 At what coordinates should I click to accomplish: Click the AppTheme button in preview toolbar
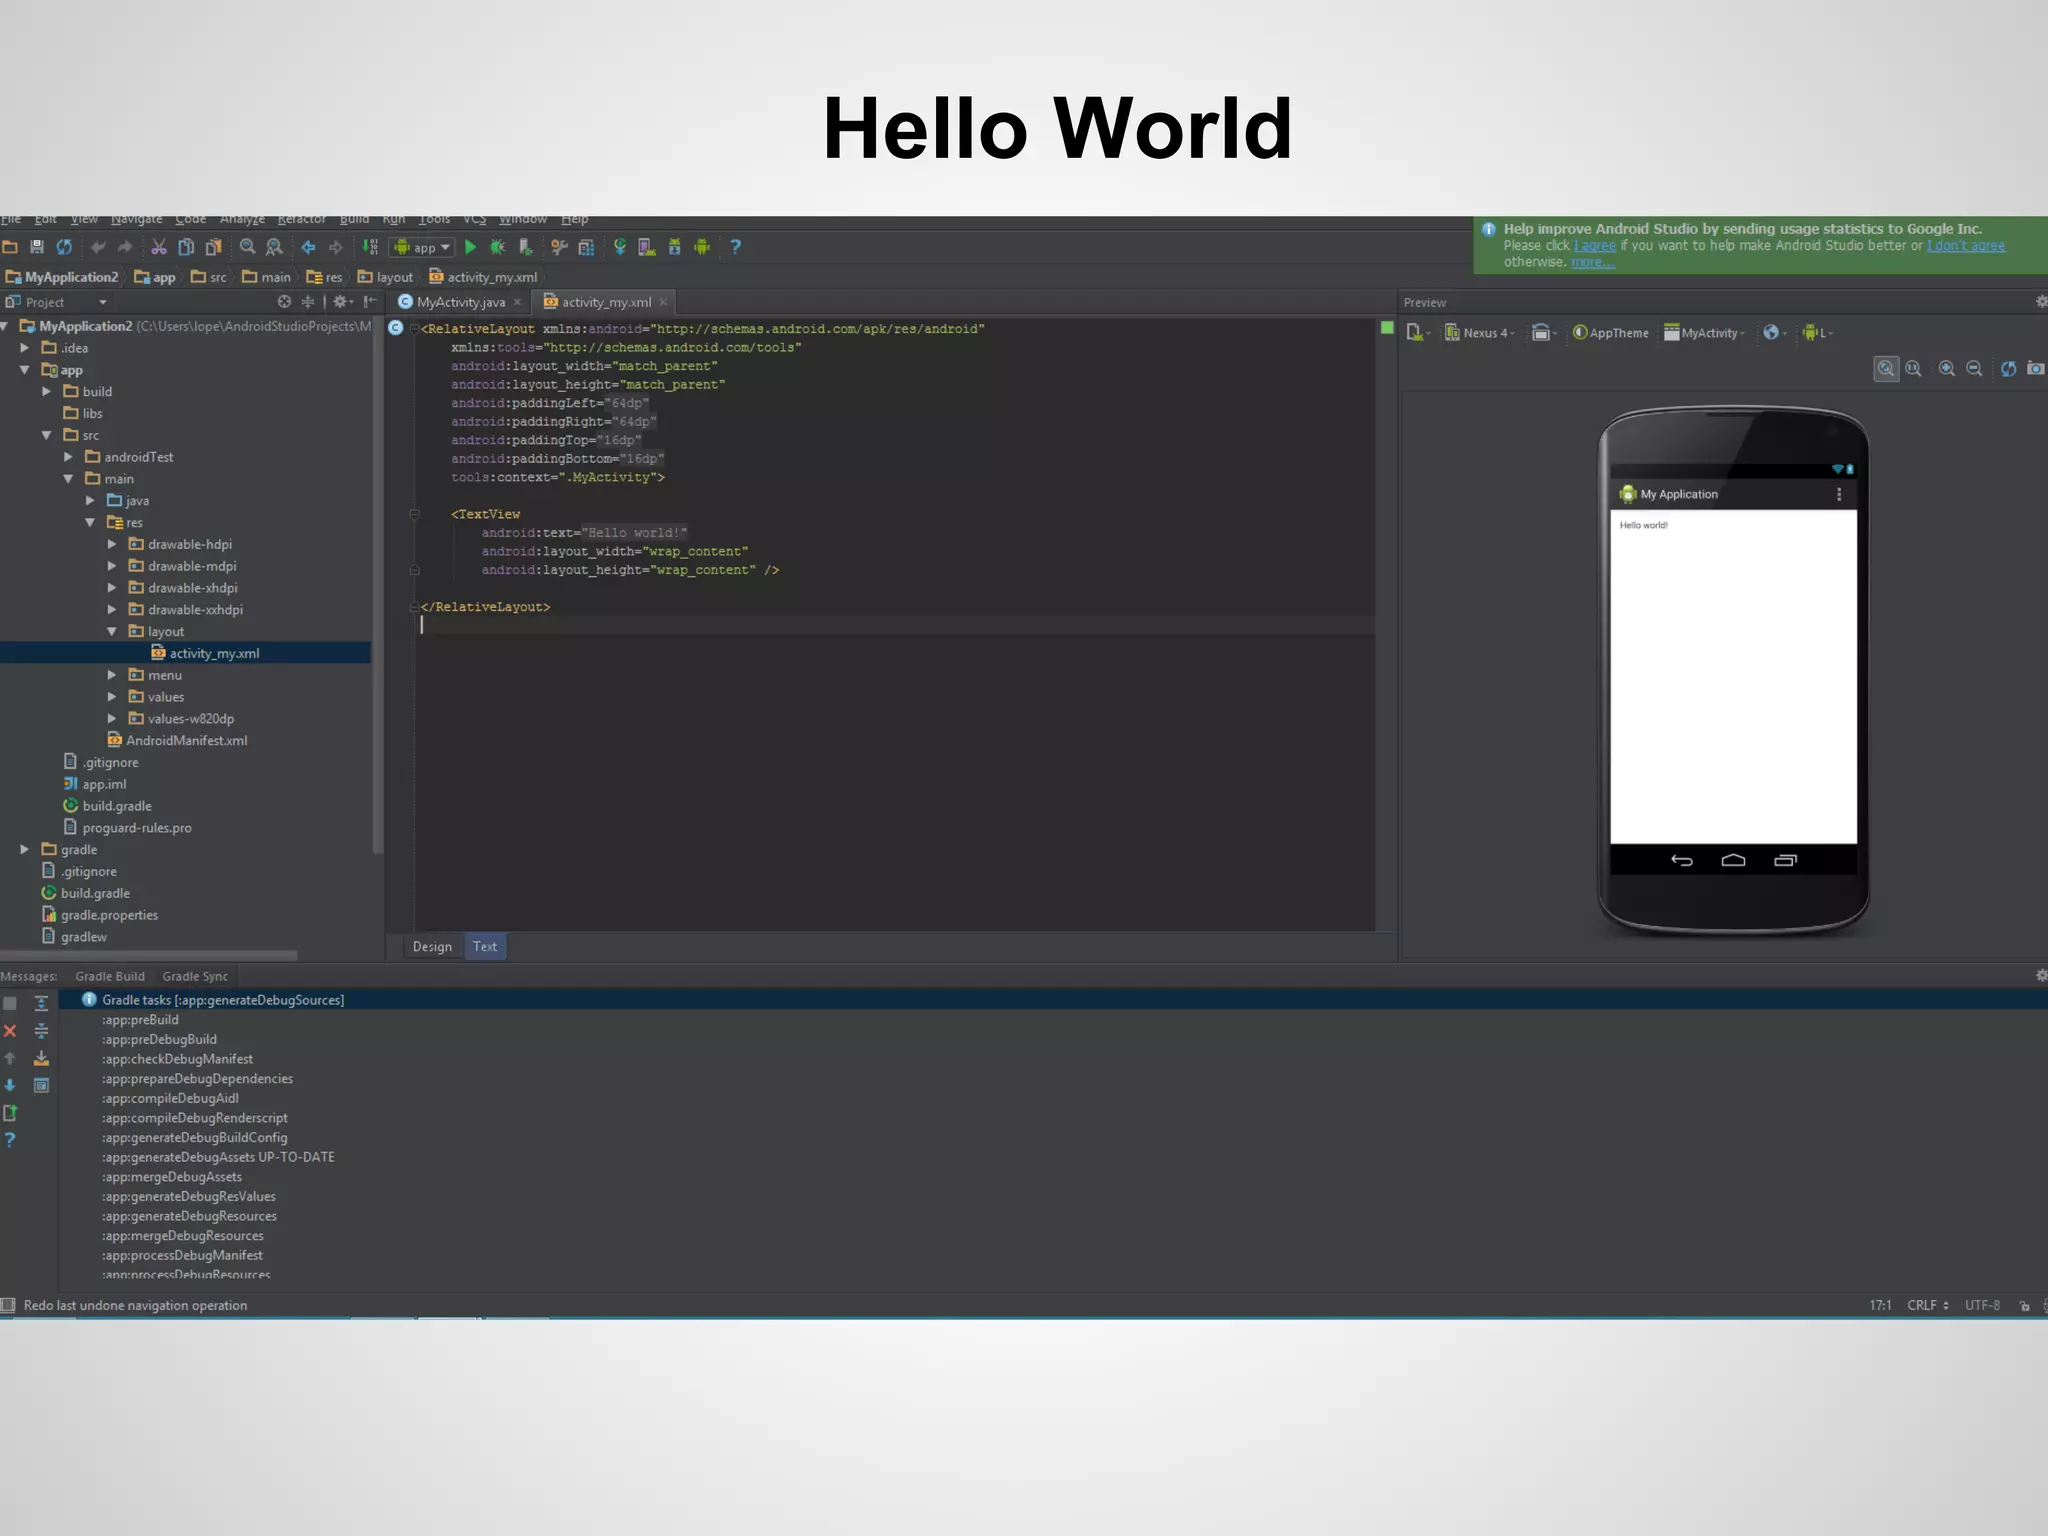coord(1611,333)
